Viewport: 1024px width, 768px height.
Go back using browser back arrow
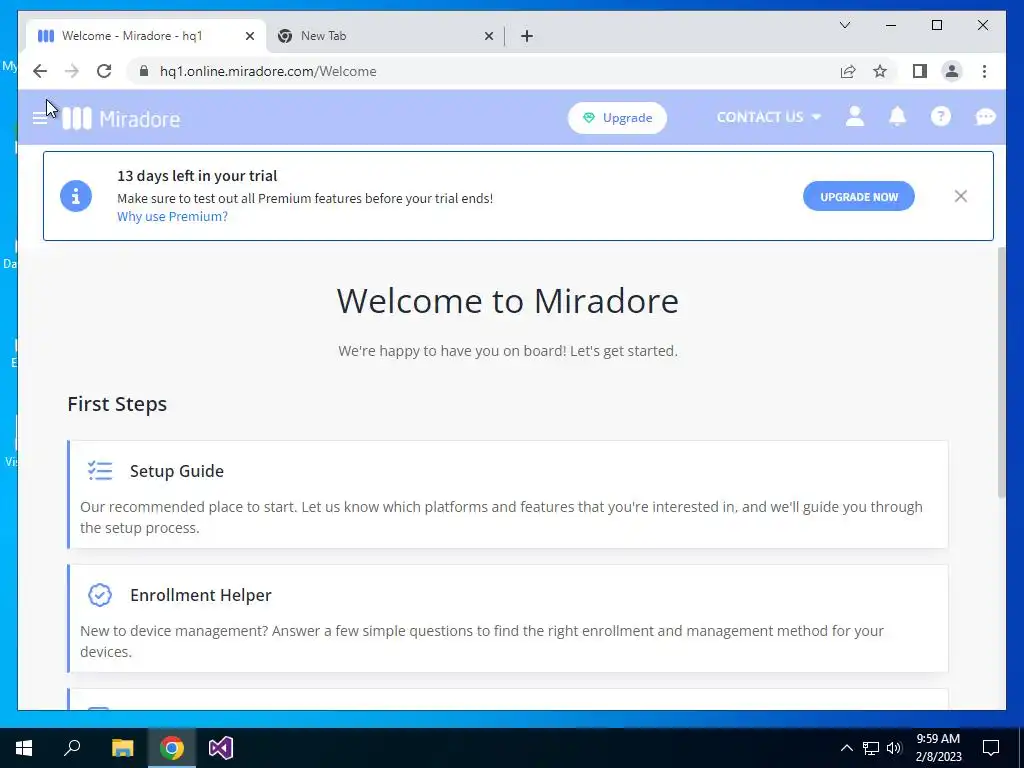click(40, 71)
